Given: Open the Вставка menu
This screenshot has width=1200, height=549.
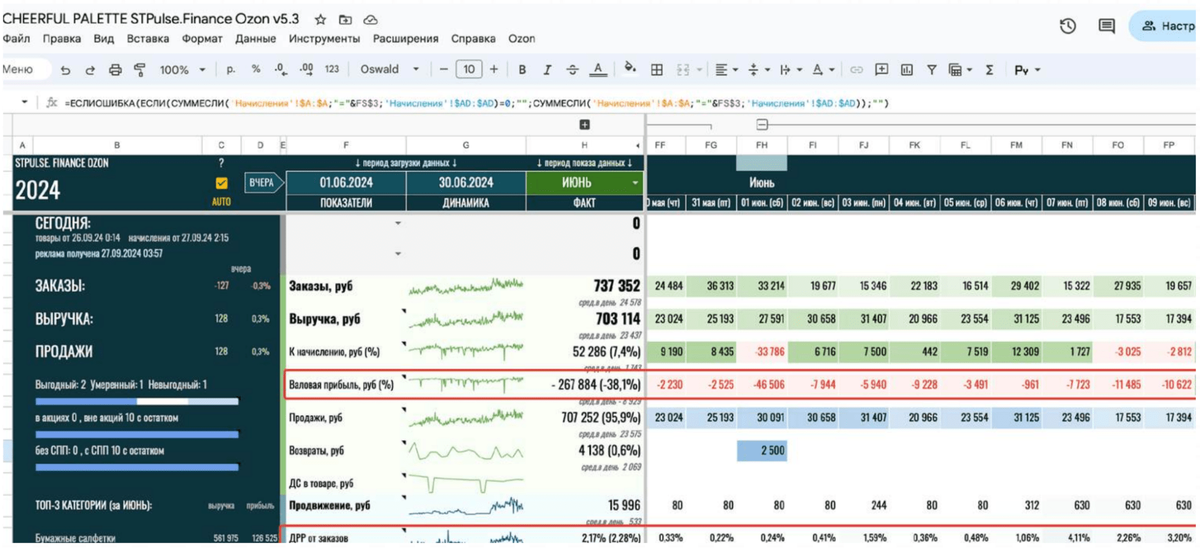Looking at the screenshot, I should (148, 39).
